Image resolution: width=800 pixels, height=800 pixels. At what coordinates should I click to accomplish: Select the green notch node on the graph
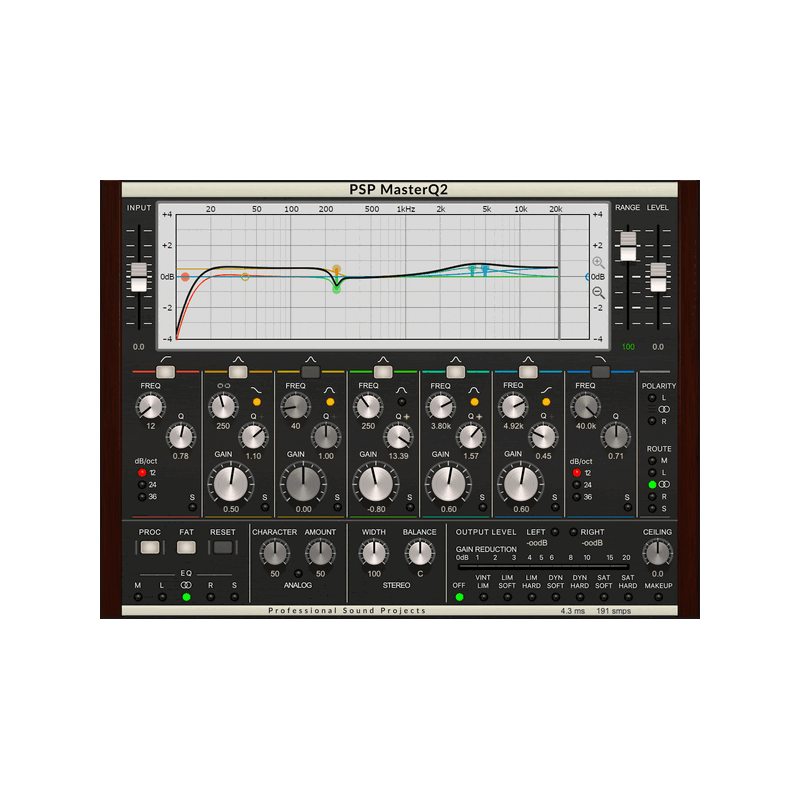336,289
